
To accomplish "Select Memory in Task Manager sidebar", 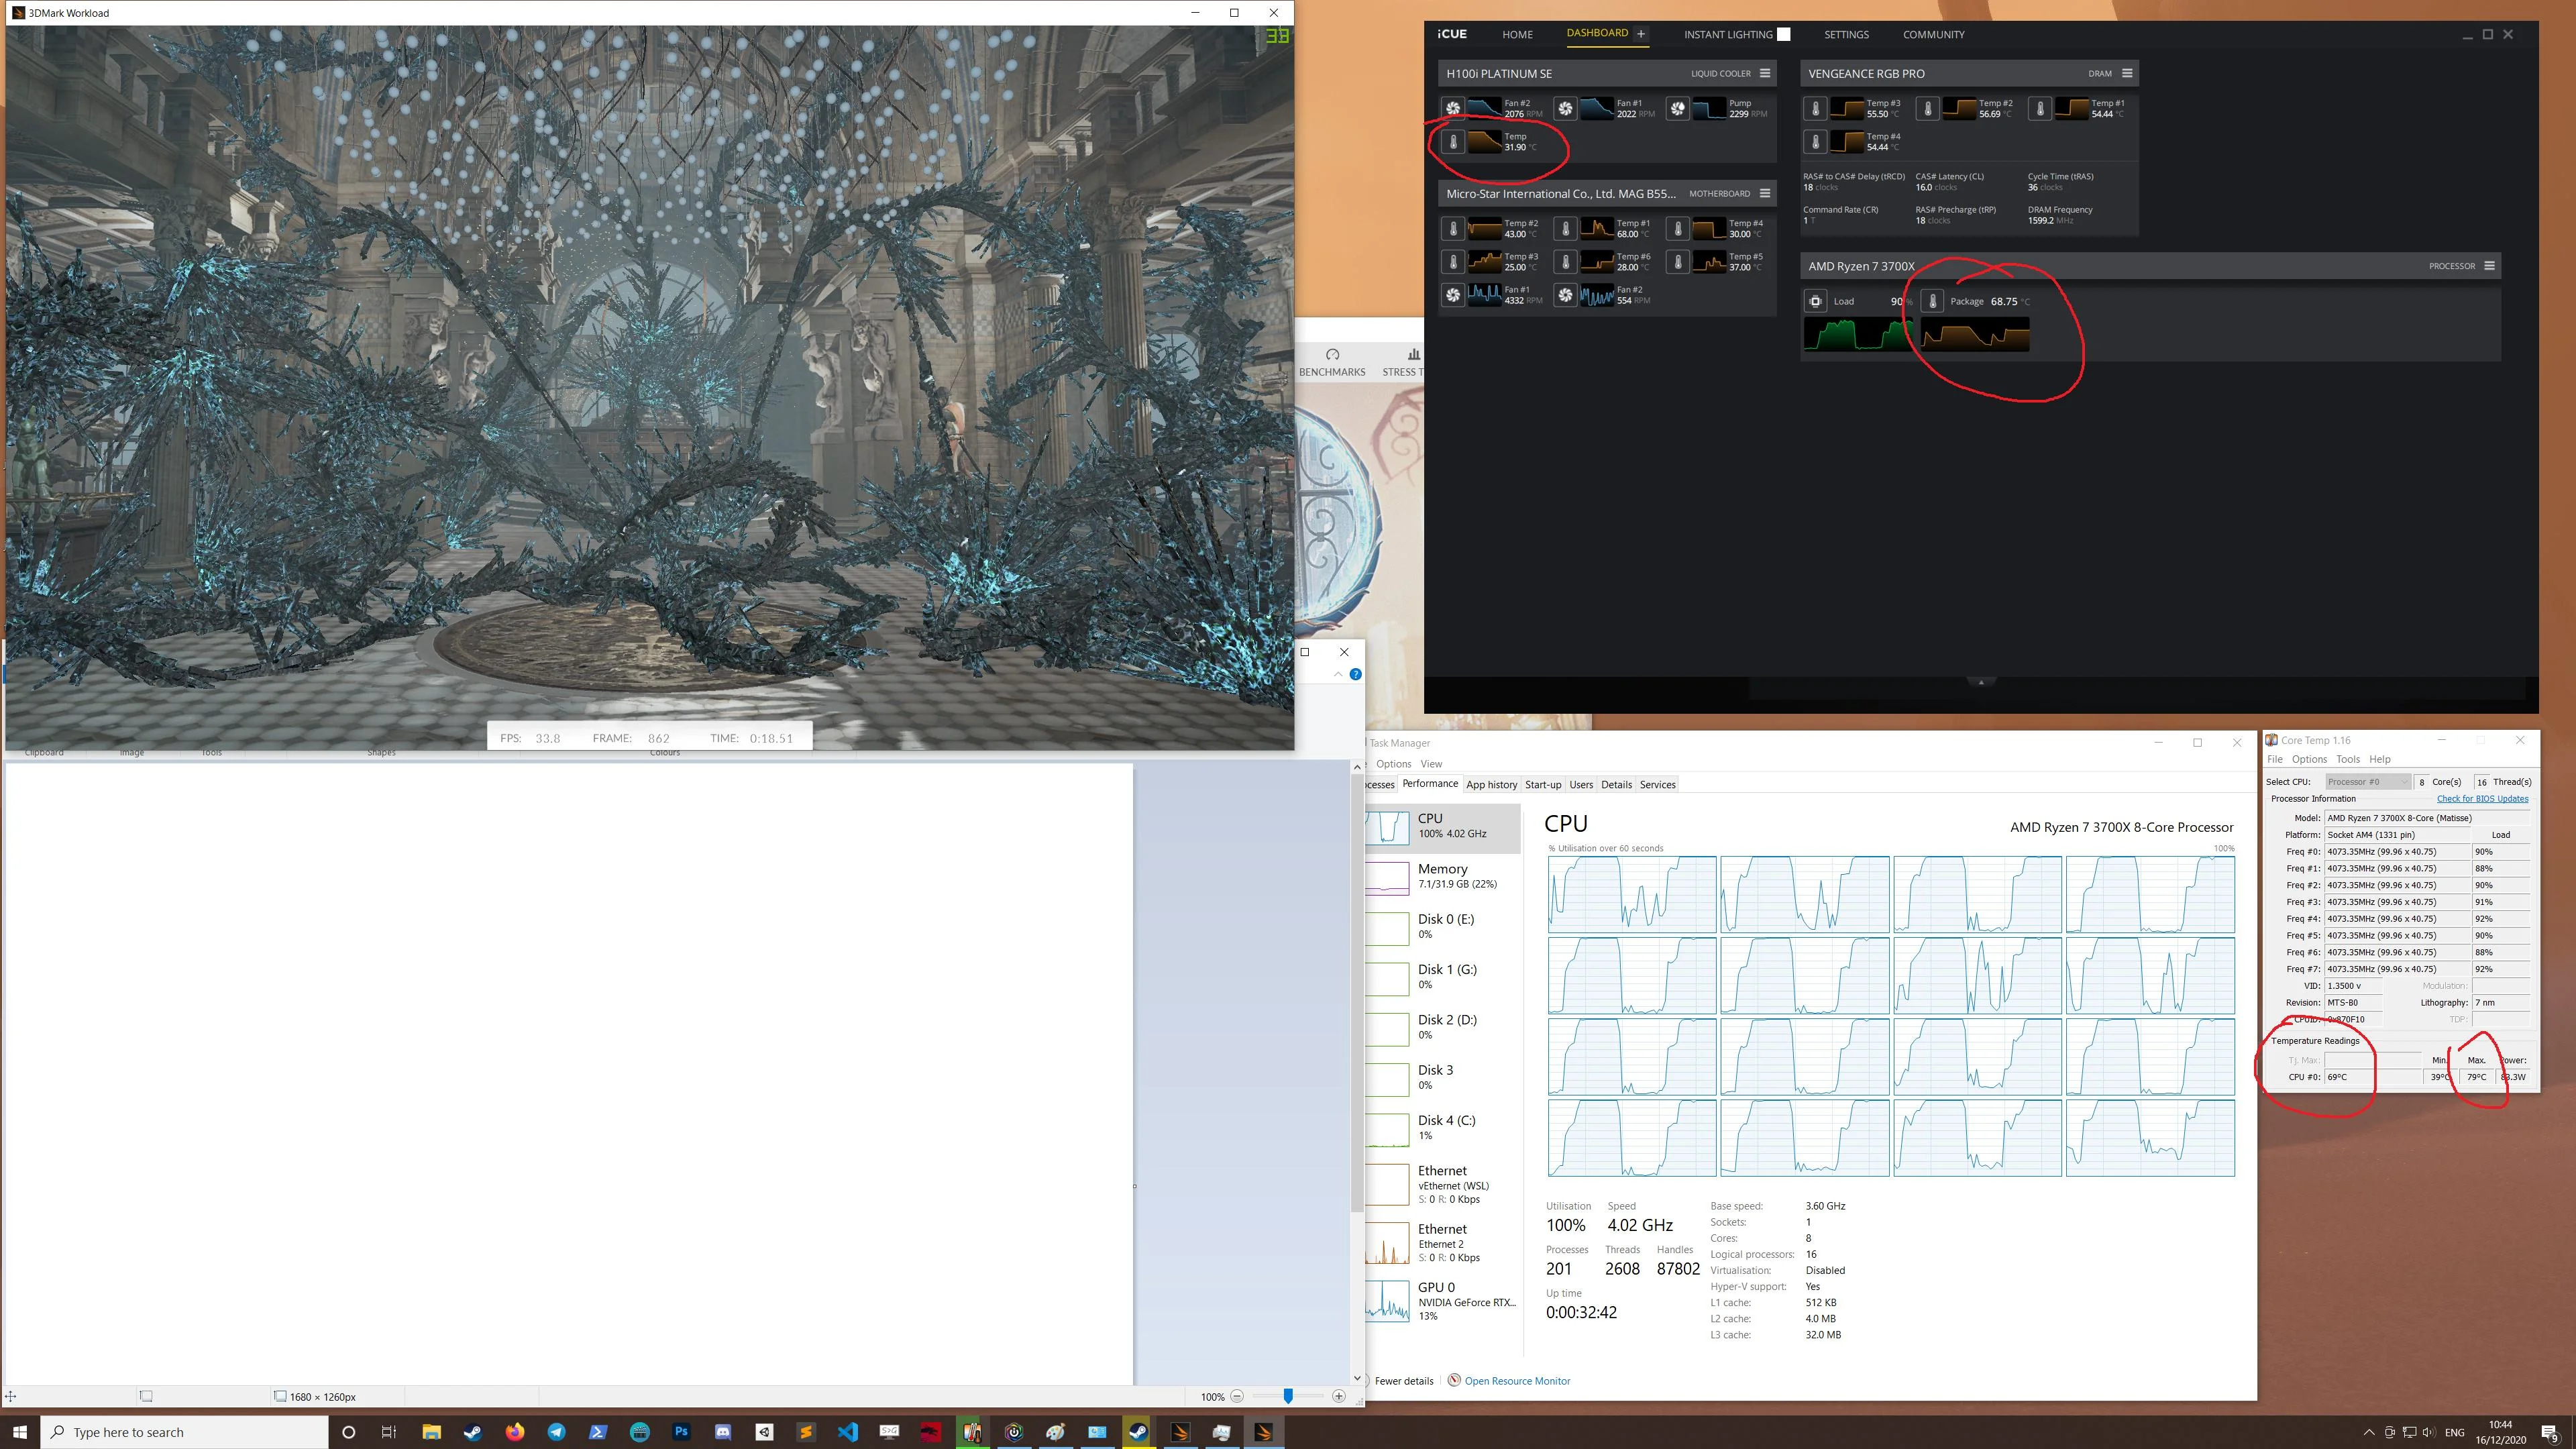I will pos(1443,877).
